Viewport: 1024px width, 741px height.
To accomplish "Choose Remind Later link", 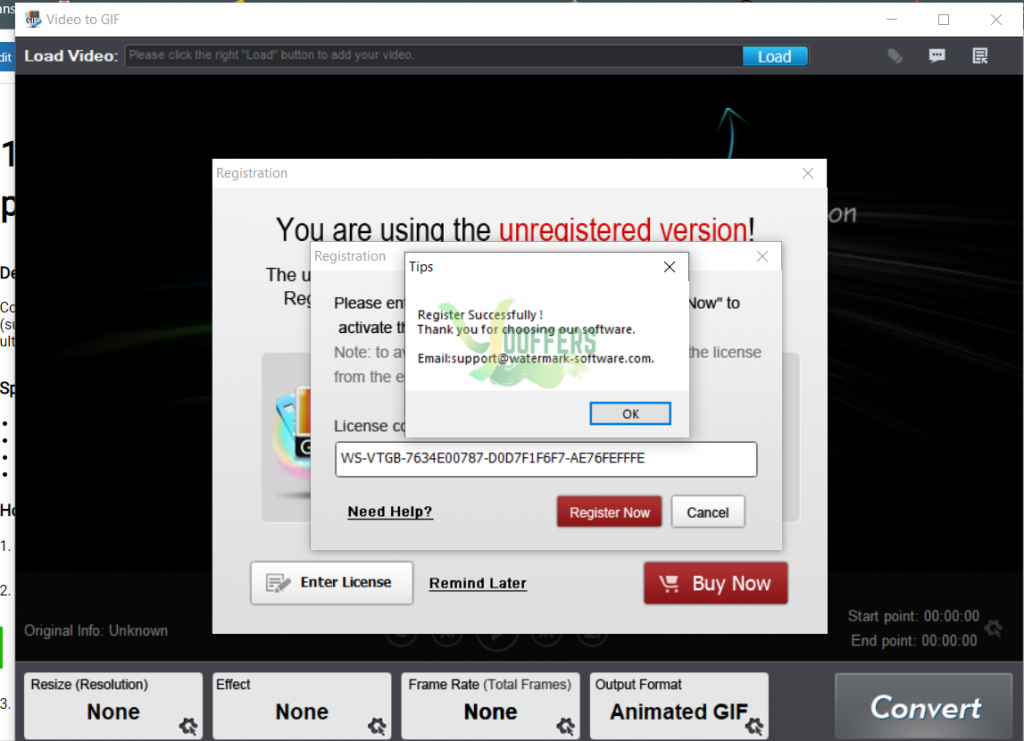I will click(x=477, y=583).
